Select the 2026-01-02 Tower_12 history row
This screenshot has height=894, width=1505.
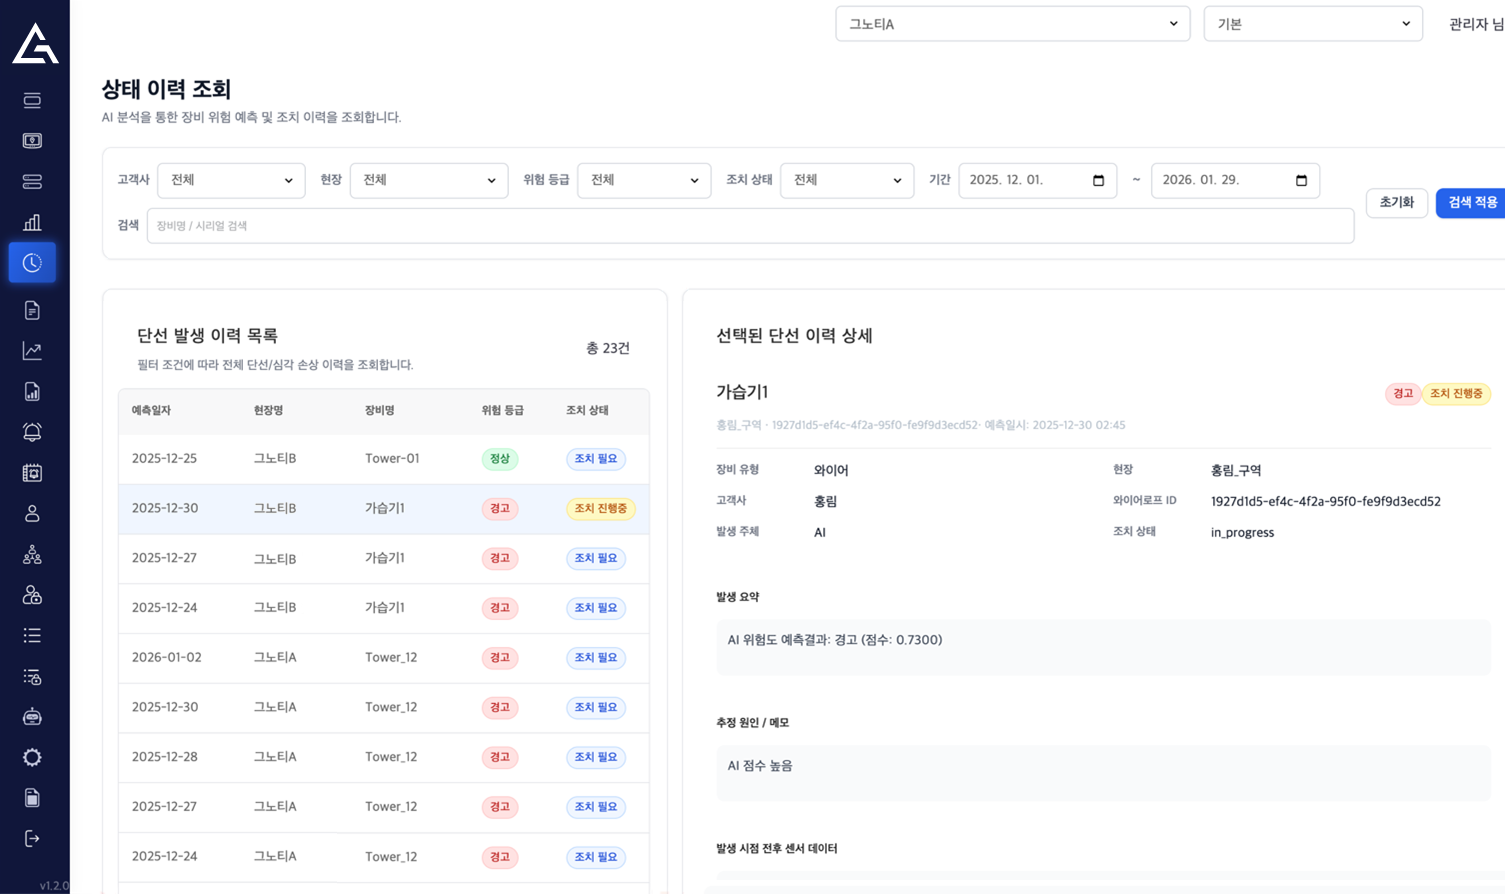click(383, 658)
